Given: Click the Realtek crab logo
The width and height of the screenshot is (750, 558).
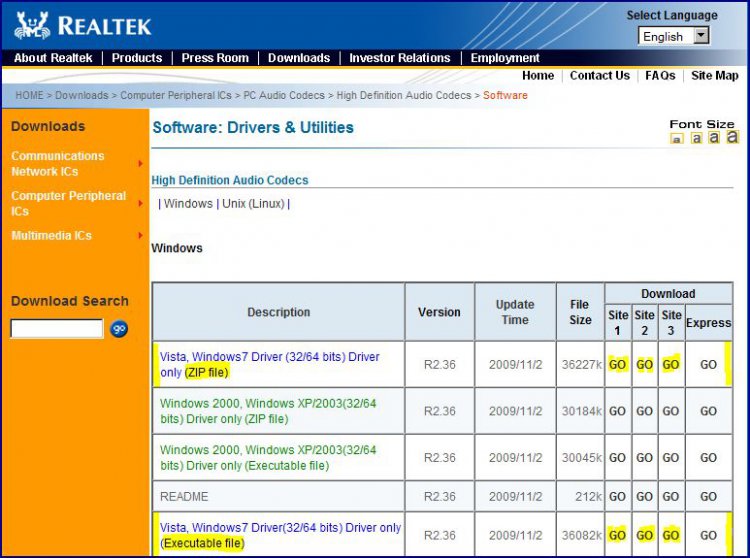Looking at the screenshot, I should coord(32,25).
